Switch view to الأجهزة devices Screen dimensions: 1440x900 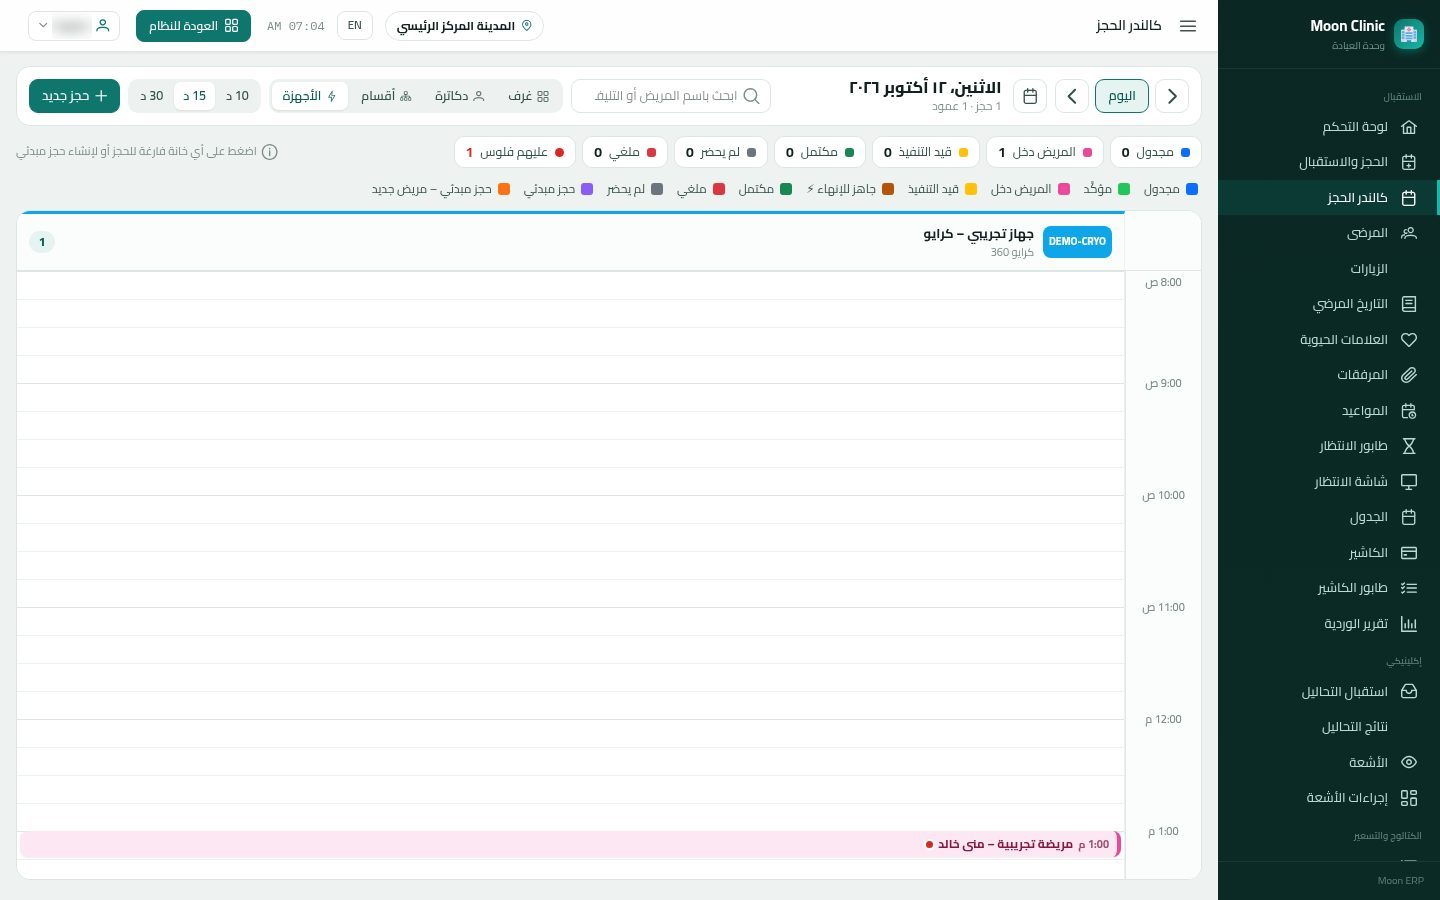click(309, 96)
